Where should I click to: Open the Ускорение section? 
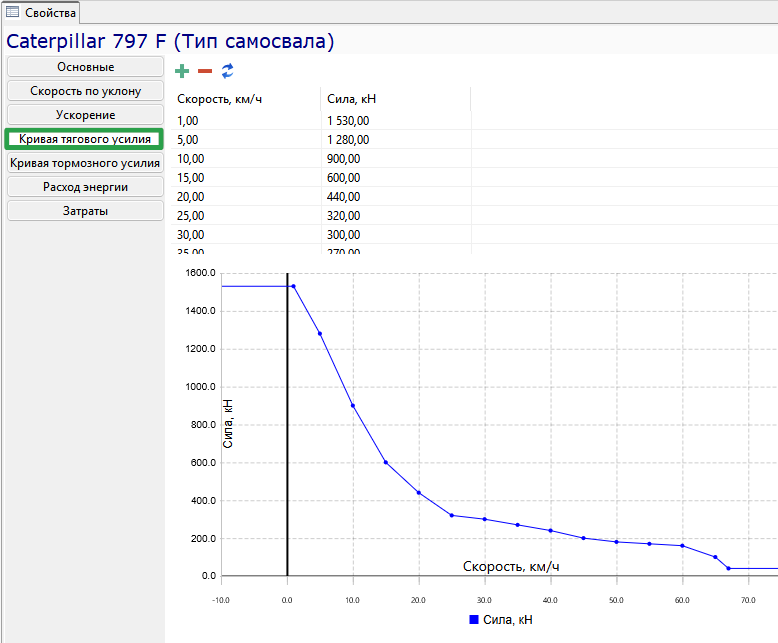coord(85,115)
